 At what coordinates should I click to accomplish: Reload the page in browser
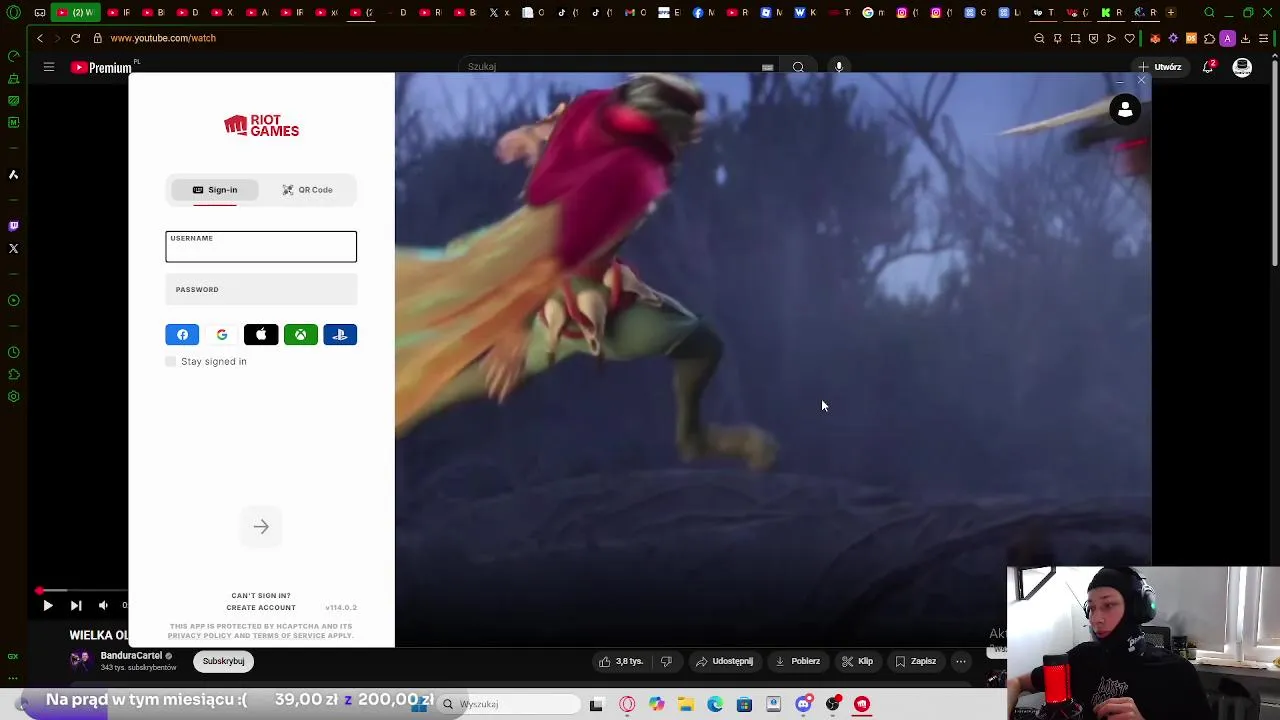coord(75,38)
